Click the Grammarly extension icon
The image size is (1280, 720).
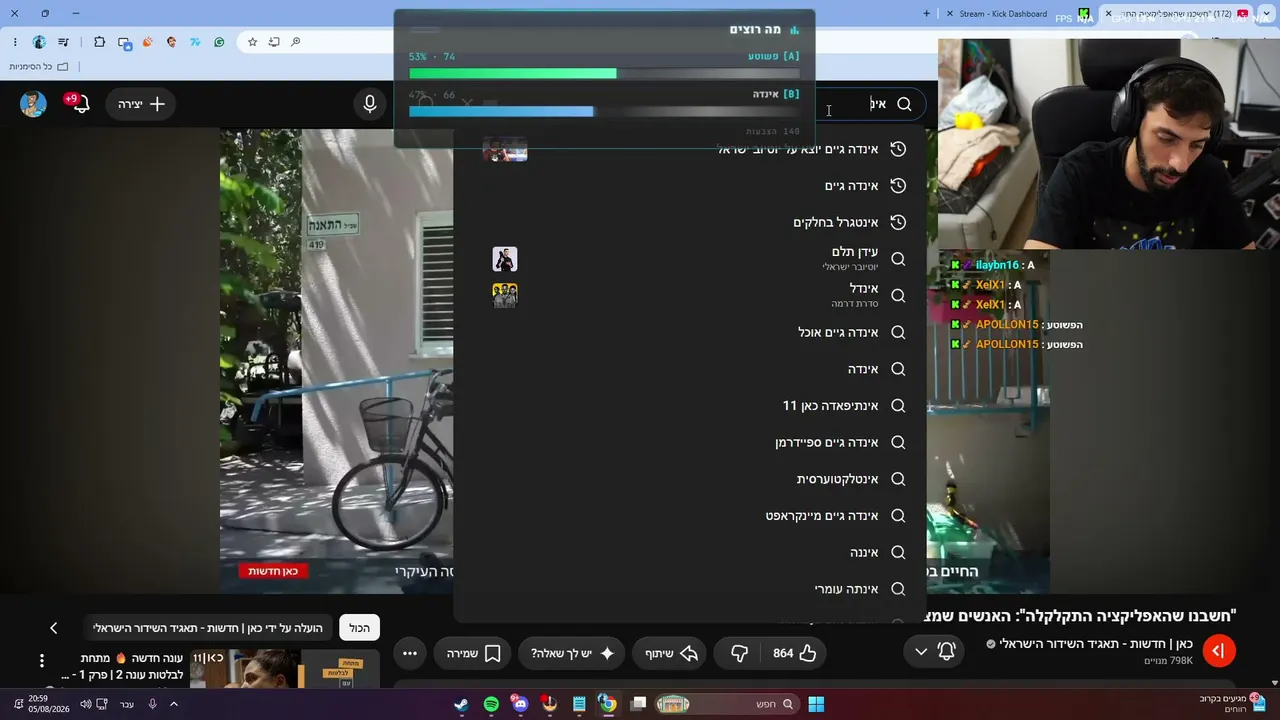point(219,42)
